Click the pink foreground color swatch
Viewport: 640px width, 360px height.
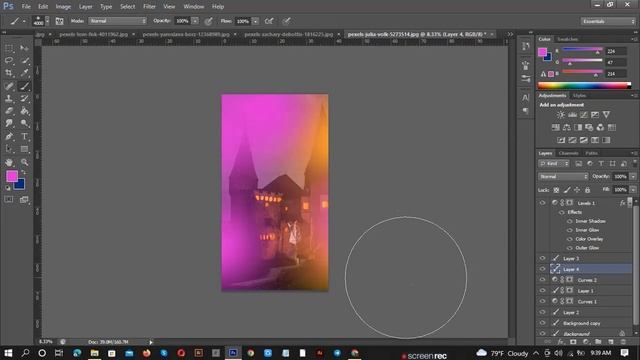click(x=11, y=176)
